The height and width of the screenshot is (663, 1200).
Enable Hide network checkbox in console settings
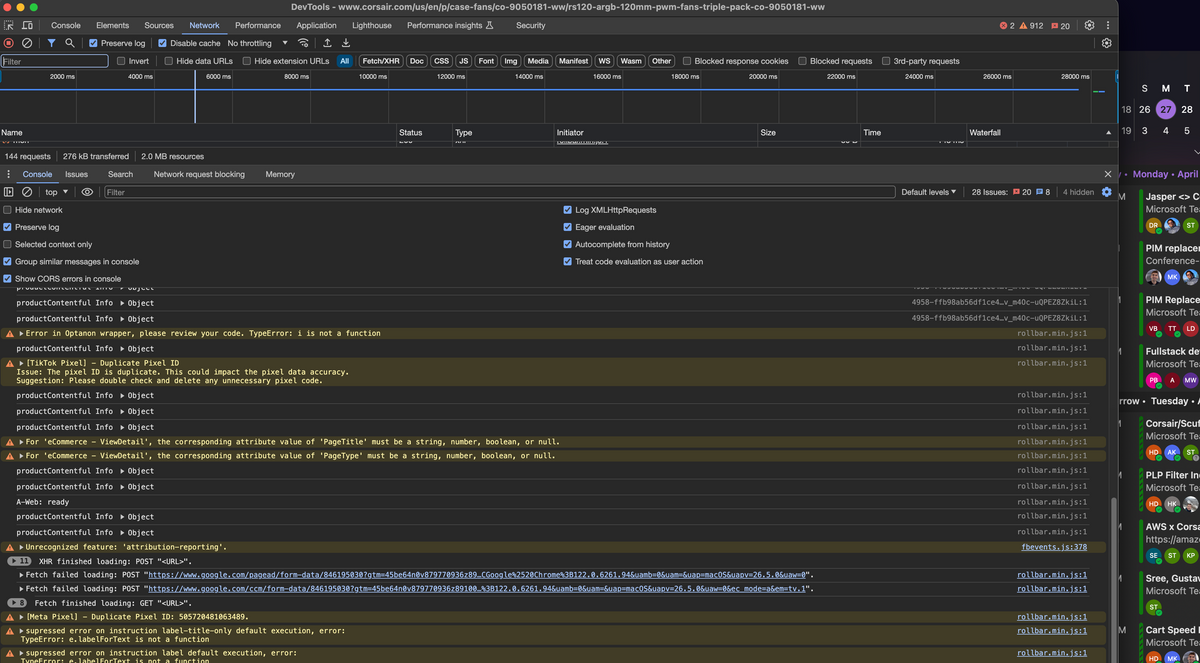pyautogui.click(x=8, y=210)
